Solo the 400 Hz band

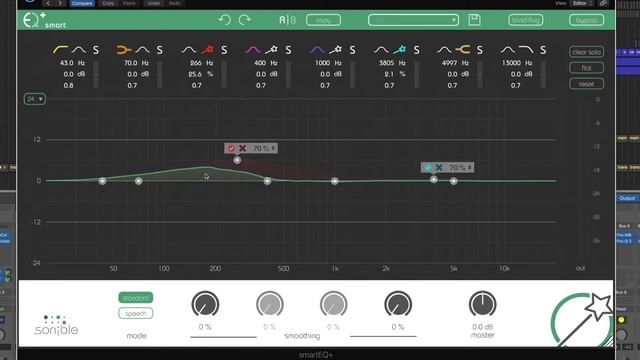288,50
